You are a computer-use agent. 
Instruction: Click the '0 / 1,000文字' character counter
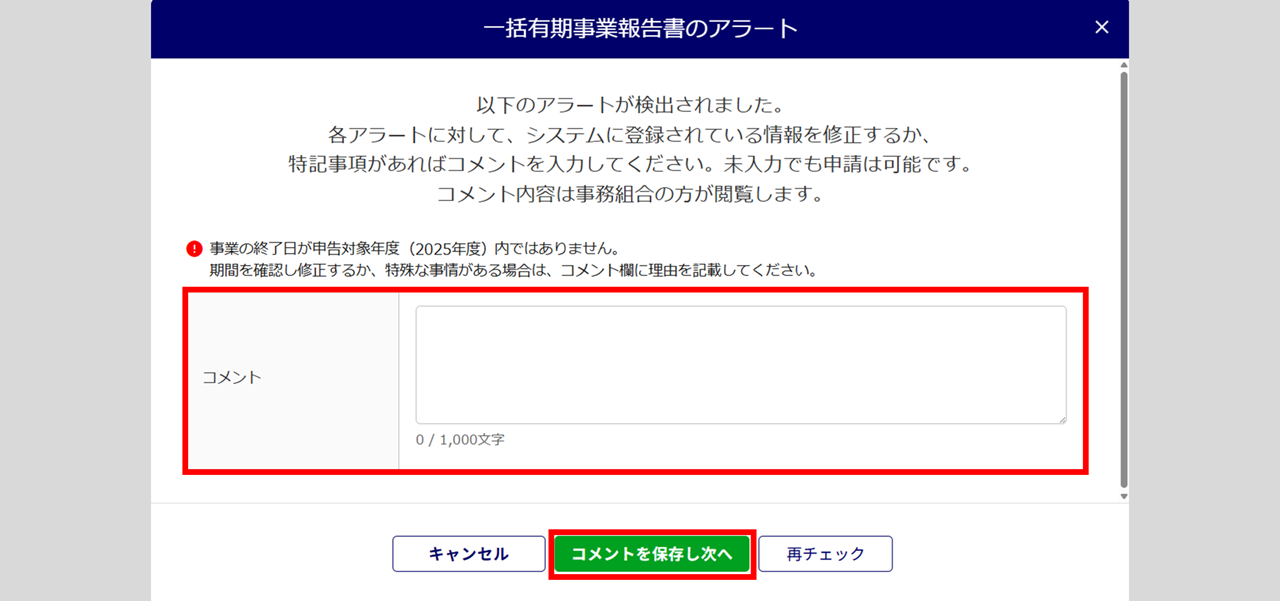[460, 440]
